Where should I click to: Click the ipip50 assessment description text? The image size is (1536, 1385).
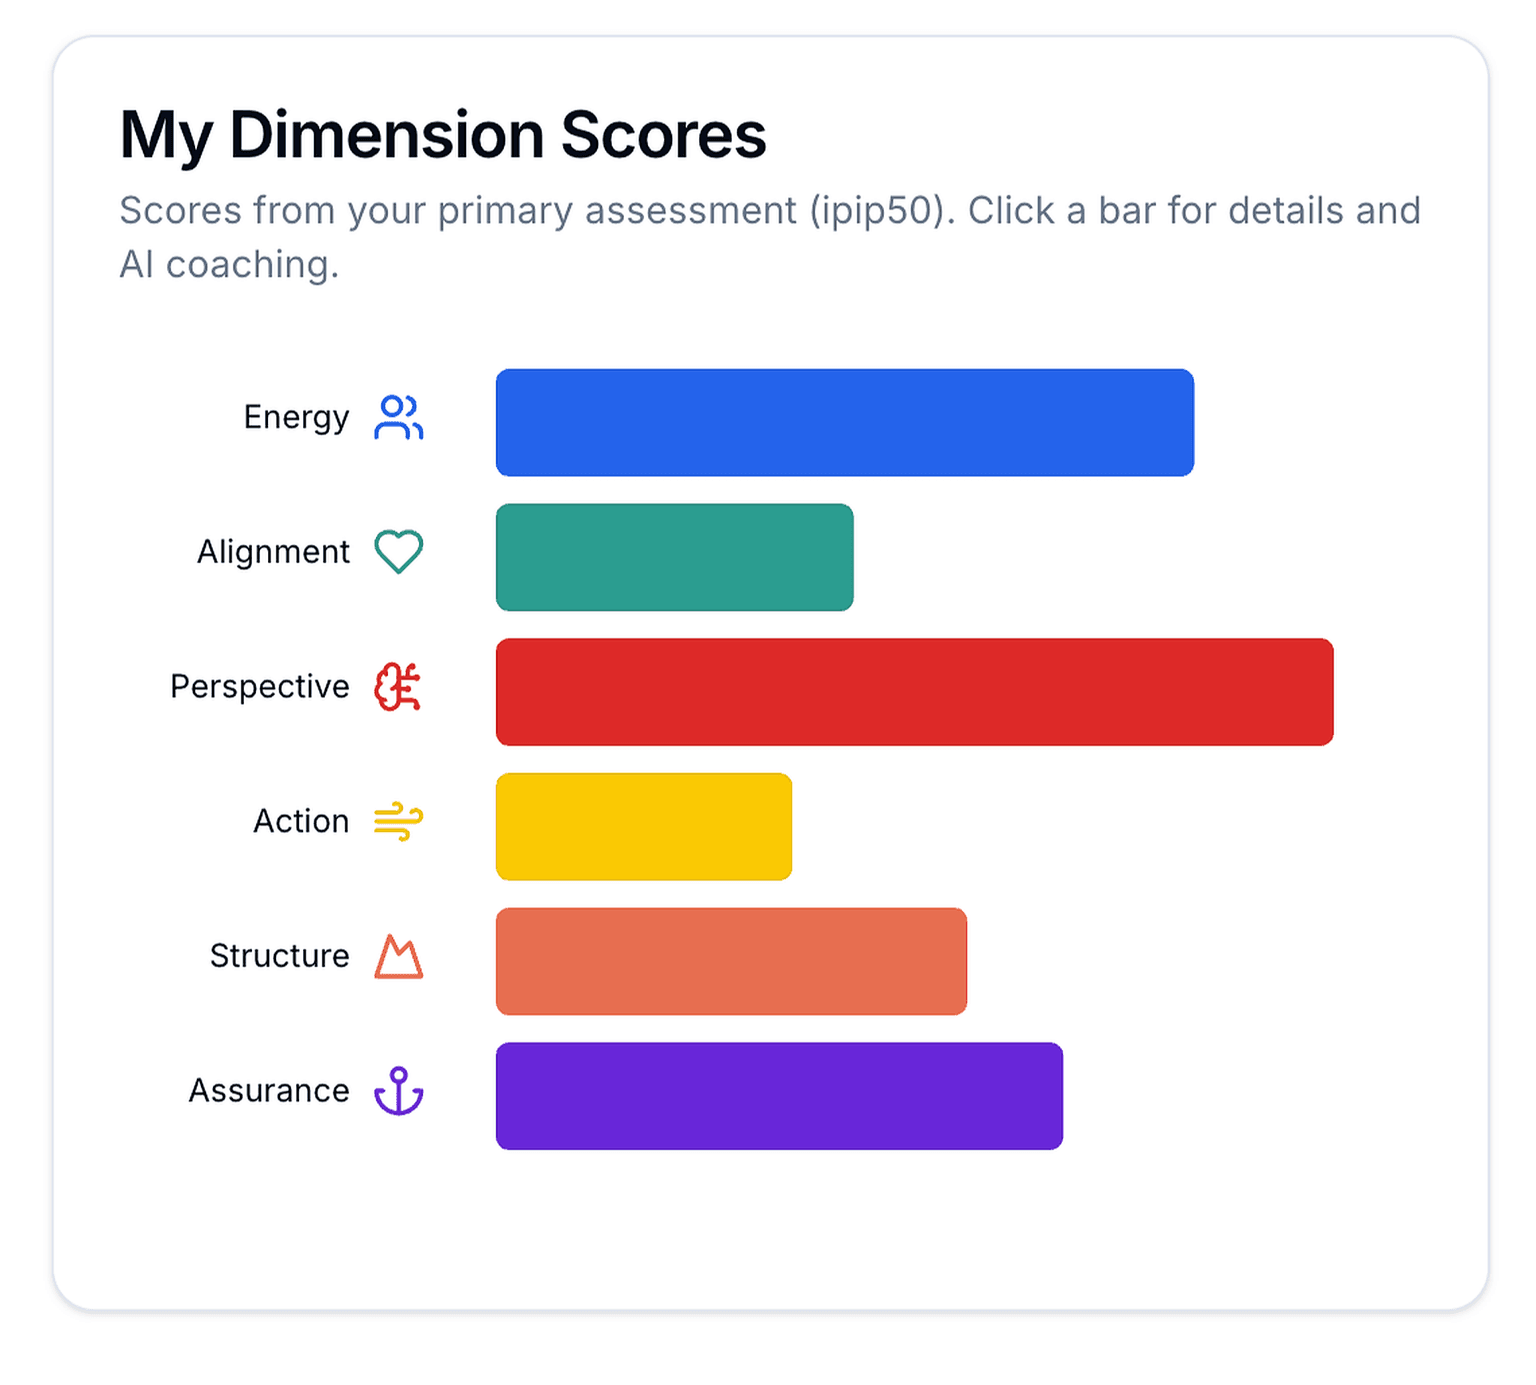[x=768, y=237]
